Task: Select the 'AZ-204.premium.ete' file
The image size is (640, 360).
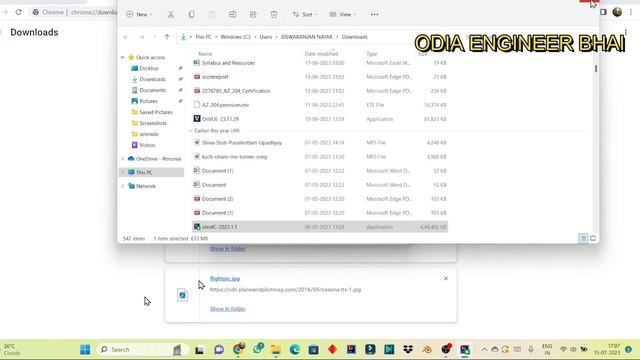Action: click(320, 105)
